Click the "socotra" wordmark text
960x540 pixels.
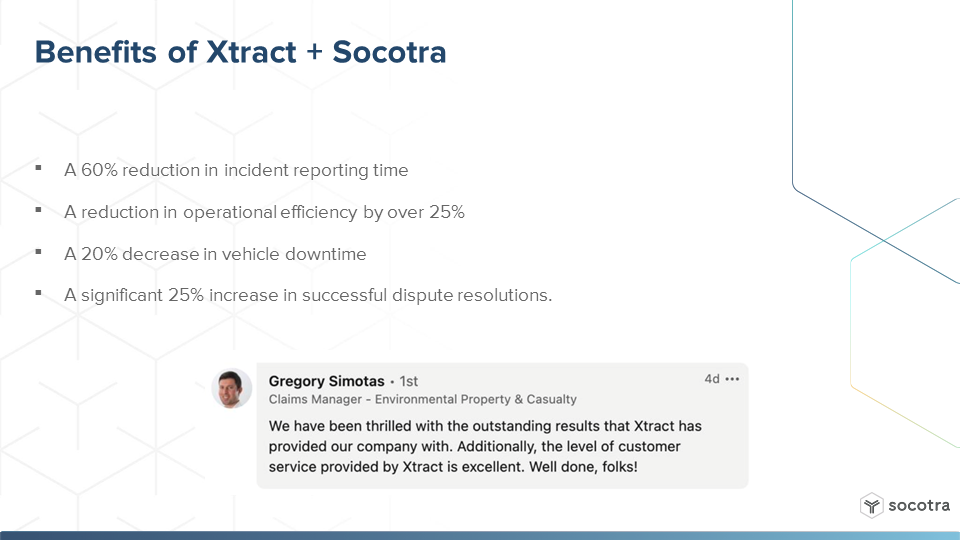click(x=919, y=505)
